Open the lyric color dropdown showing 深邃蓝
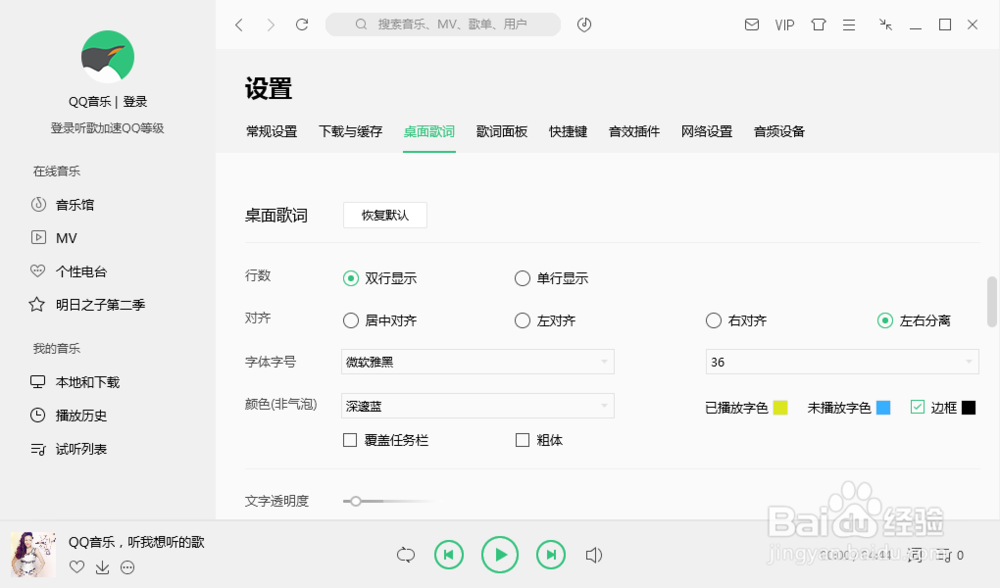Viewport: 1000px width, 588px height. (x=475, y=405)
